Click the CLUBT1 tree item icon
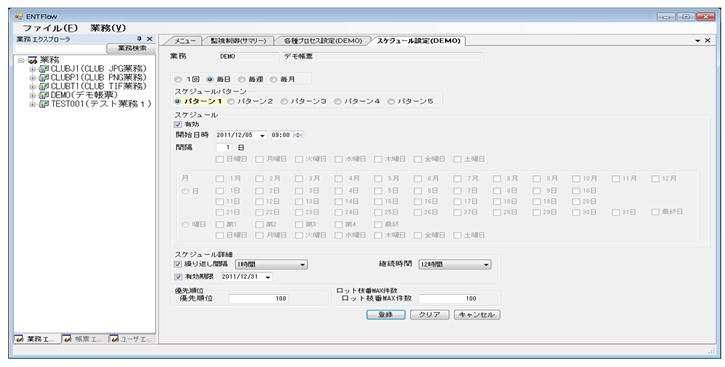This screenshot has width=725, height=367. 44,86
